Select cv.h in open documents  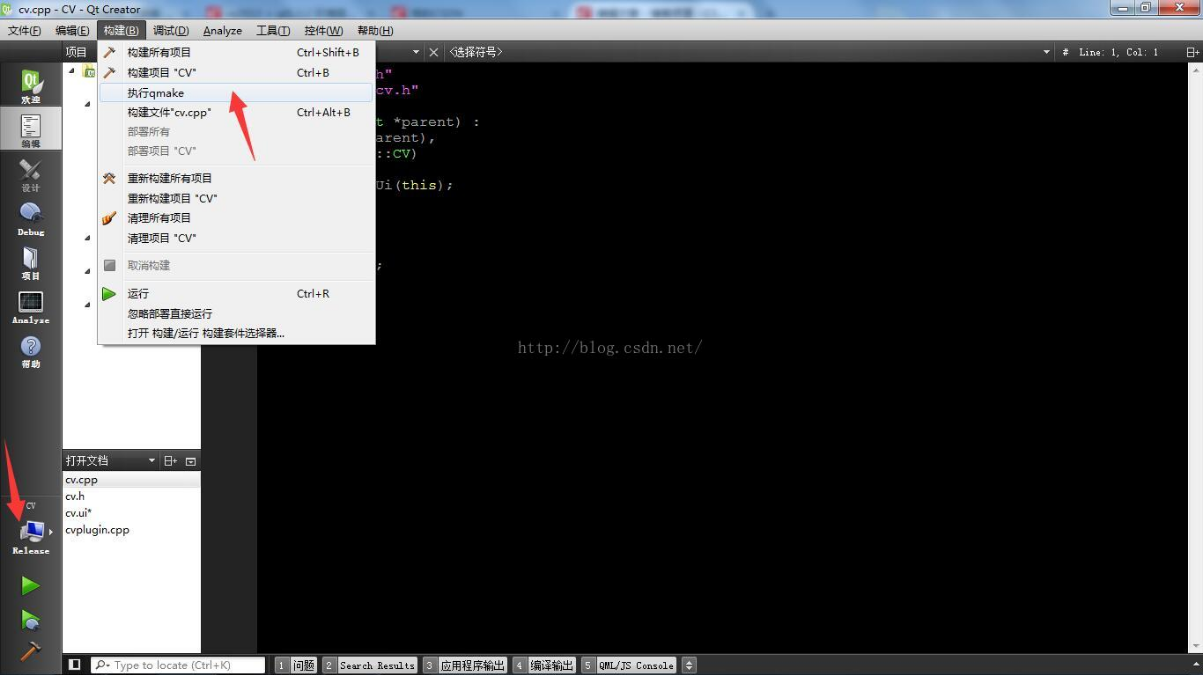(131, 496)
